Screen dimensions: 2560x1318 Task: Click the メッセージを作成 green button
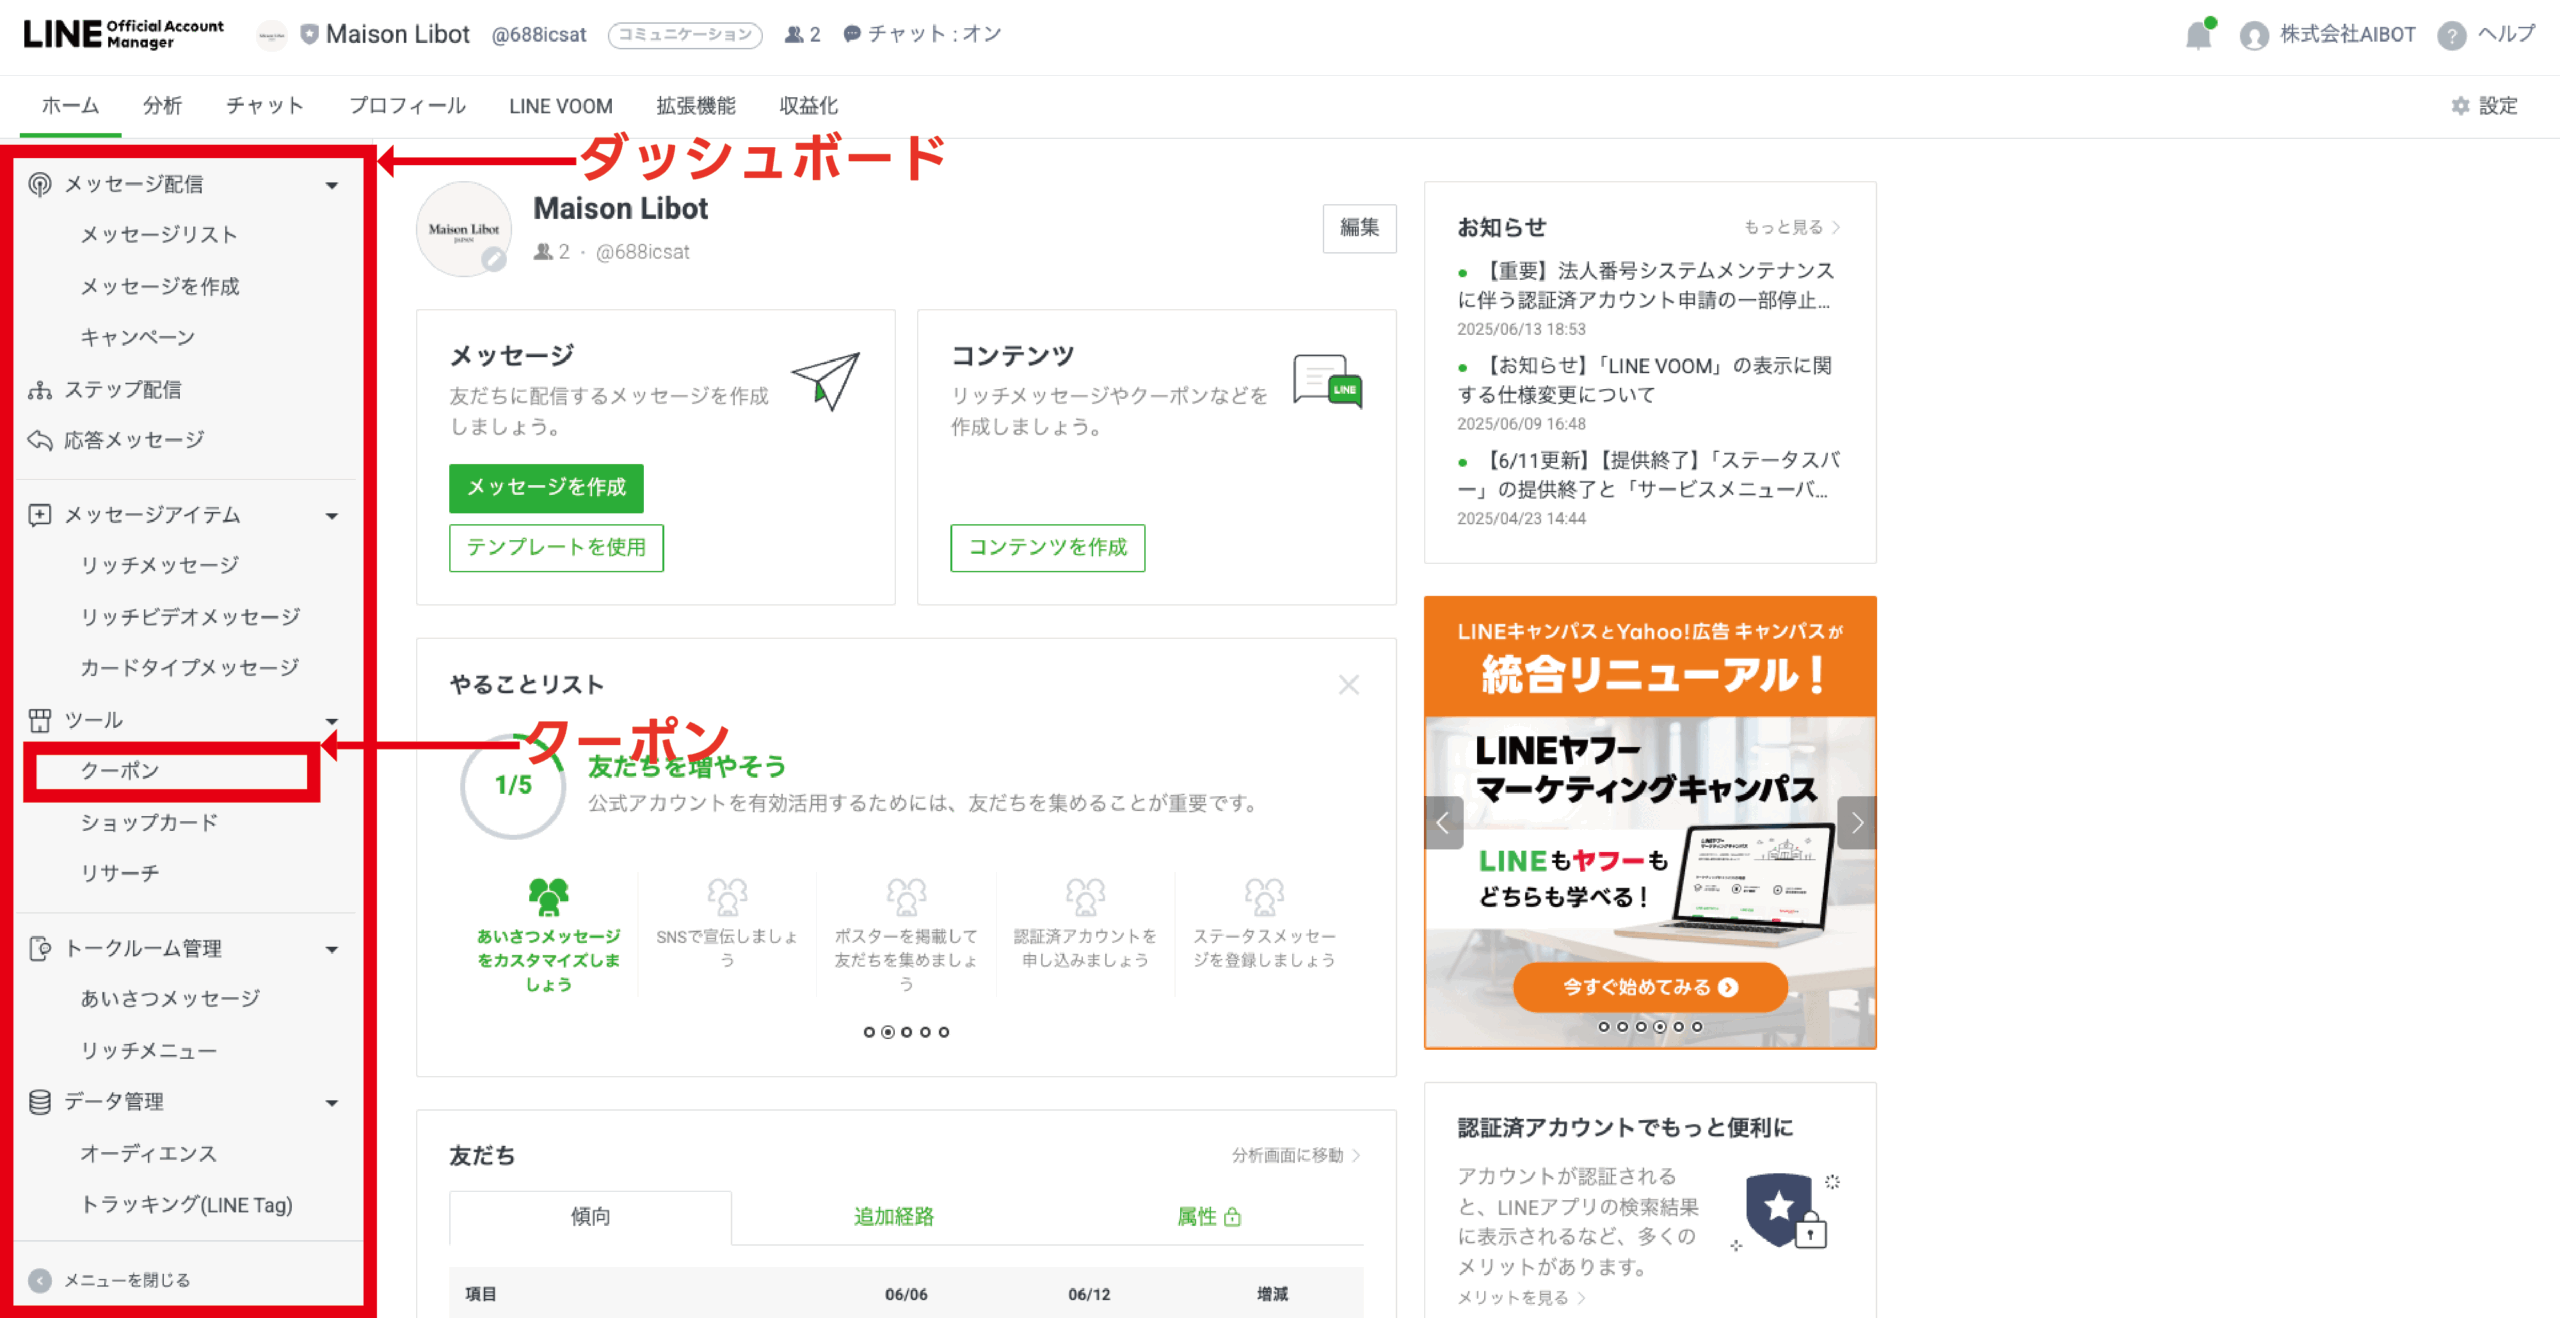[546, 487]
